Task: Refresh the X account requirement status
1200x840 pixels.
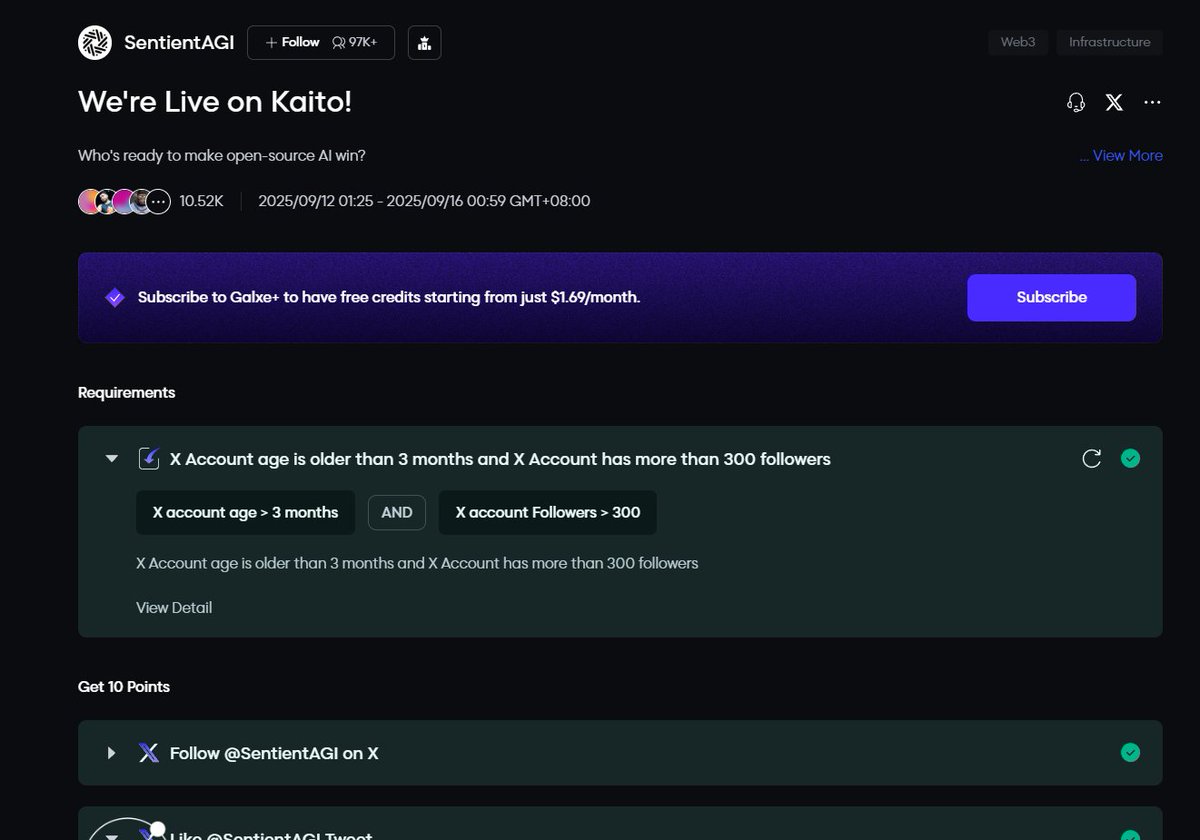Action: [x=1092, y=459]
